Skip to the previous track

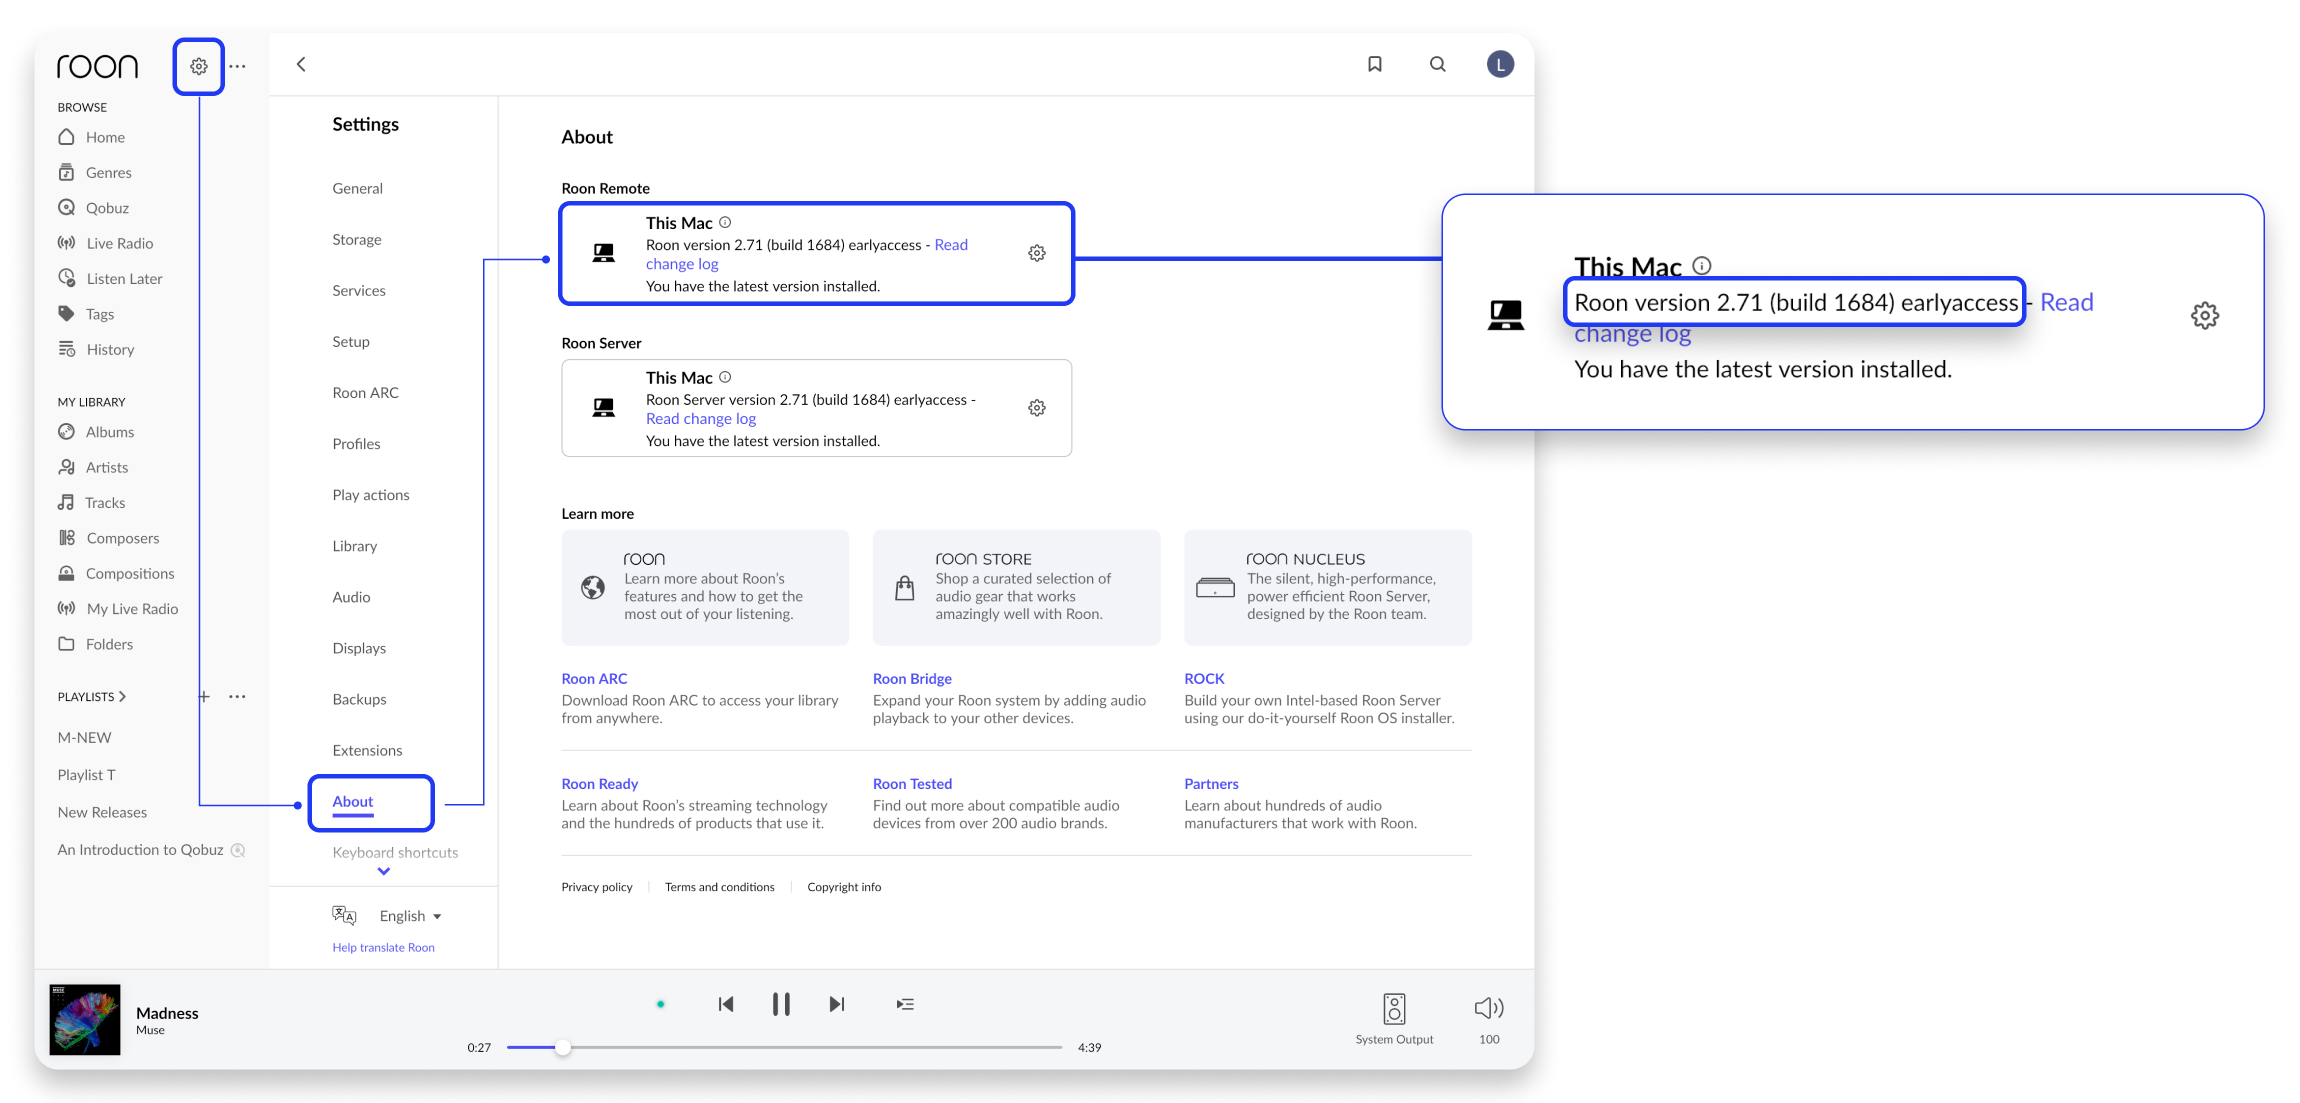click(726, 1004)
